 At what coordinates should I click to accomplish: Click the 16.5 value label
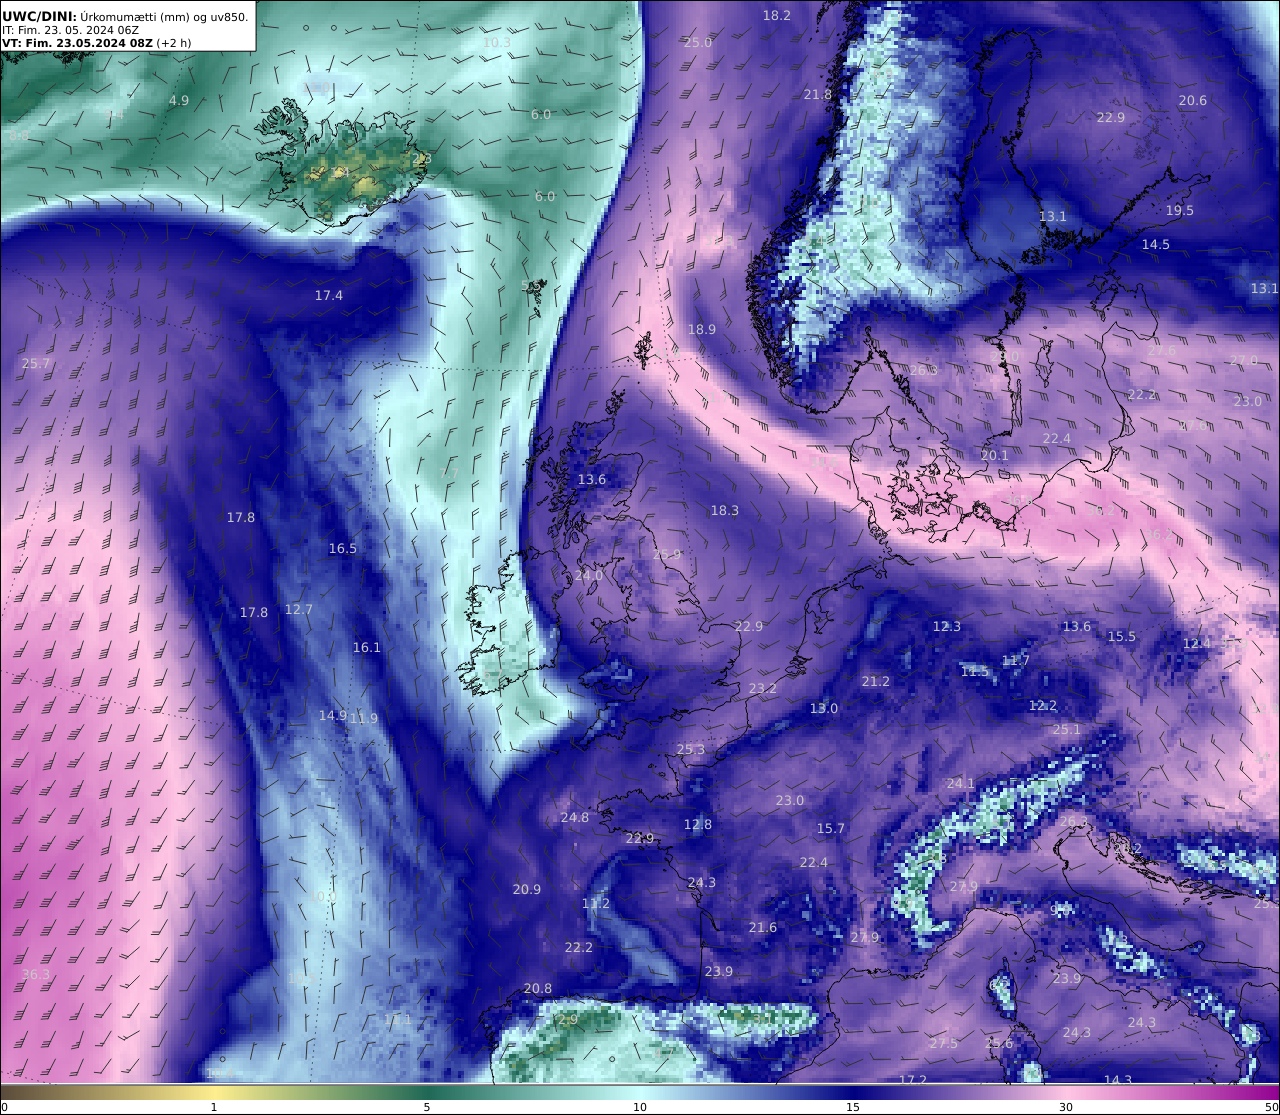pyautogui.click(x=343, y=548)
